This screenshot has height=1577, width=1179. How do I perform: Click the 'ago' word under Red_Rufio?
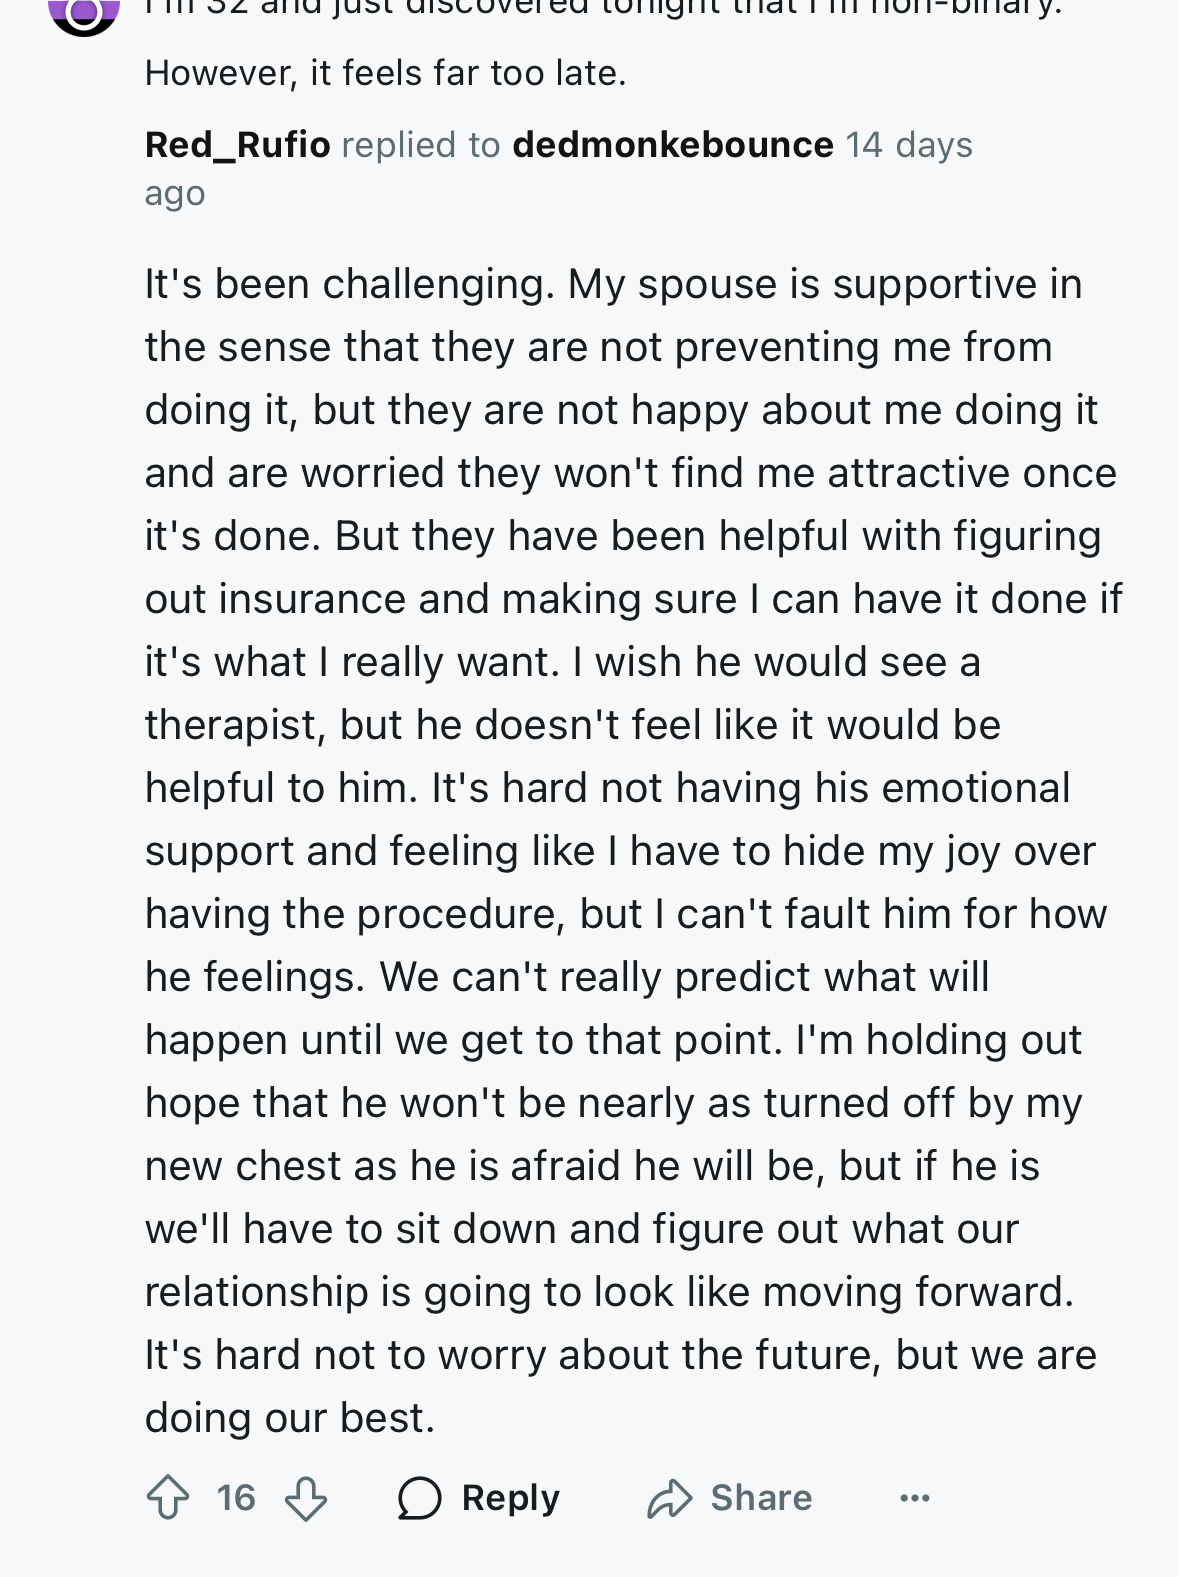pyautogui.click(x=175, y=194)
